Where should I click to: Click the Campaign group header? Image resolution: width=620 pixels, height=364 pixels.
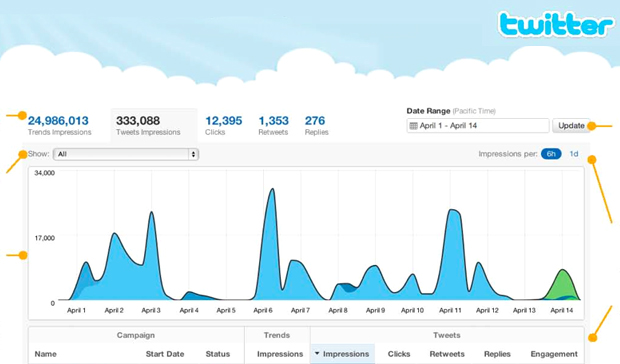136,335
